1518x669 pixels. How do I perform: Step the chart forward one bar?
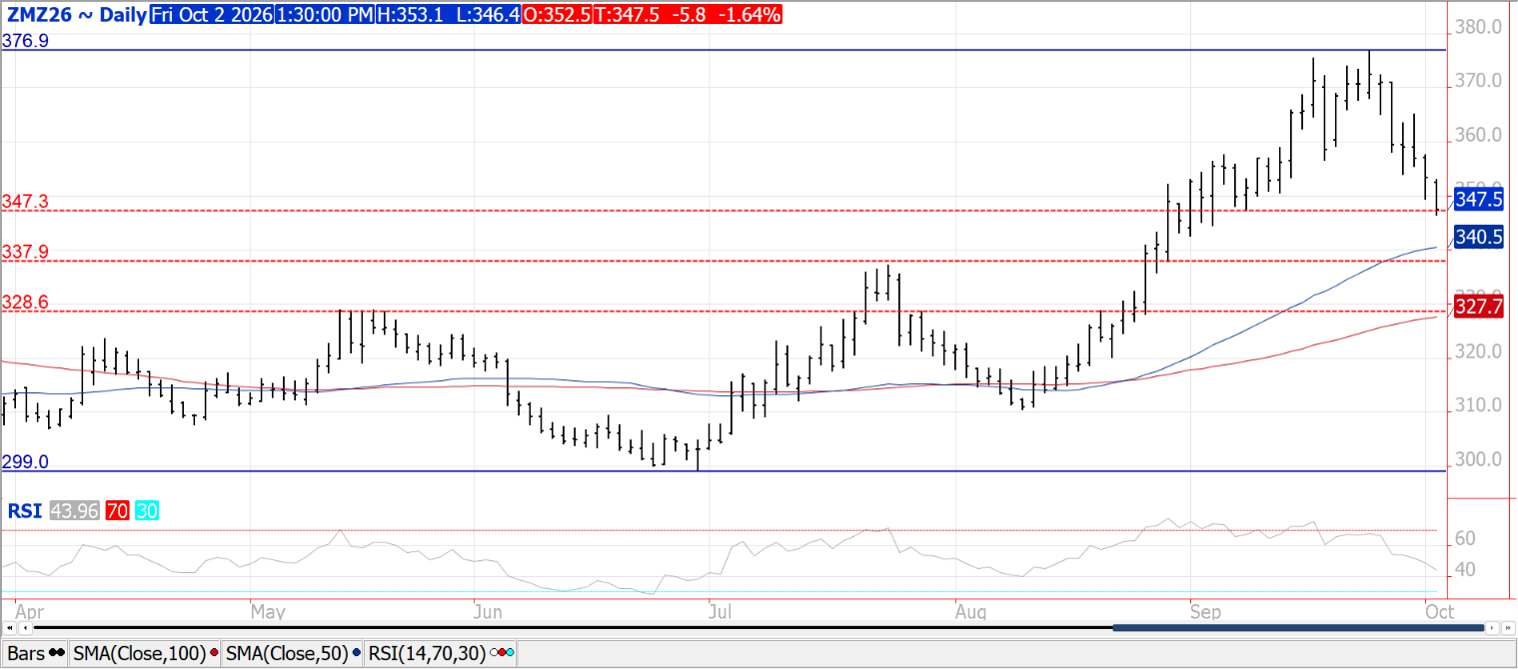1493,628
